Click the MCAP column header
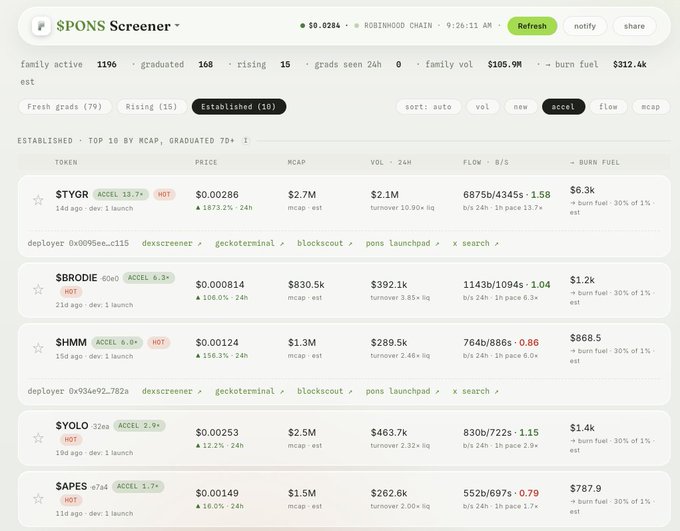The image size is (680, 531). coord(297,162)
